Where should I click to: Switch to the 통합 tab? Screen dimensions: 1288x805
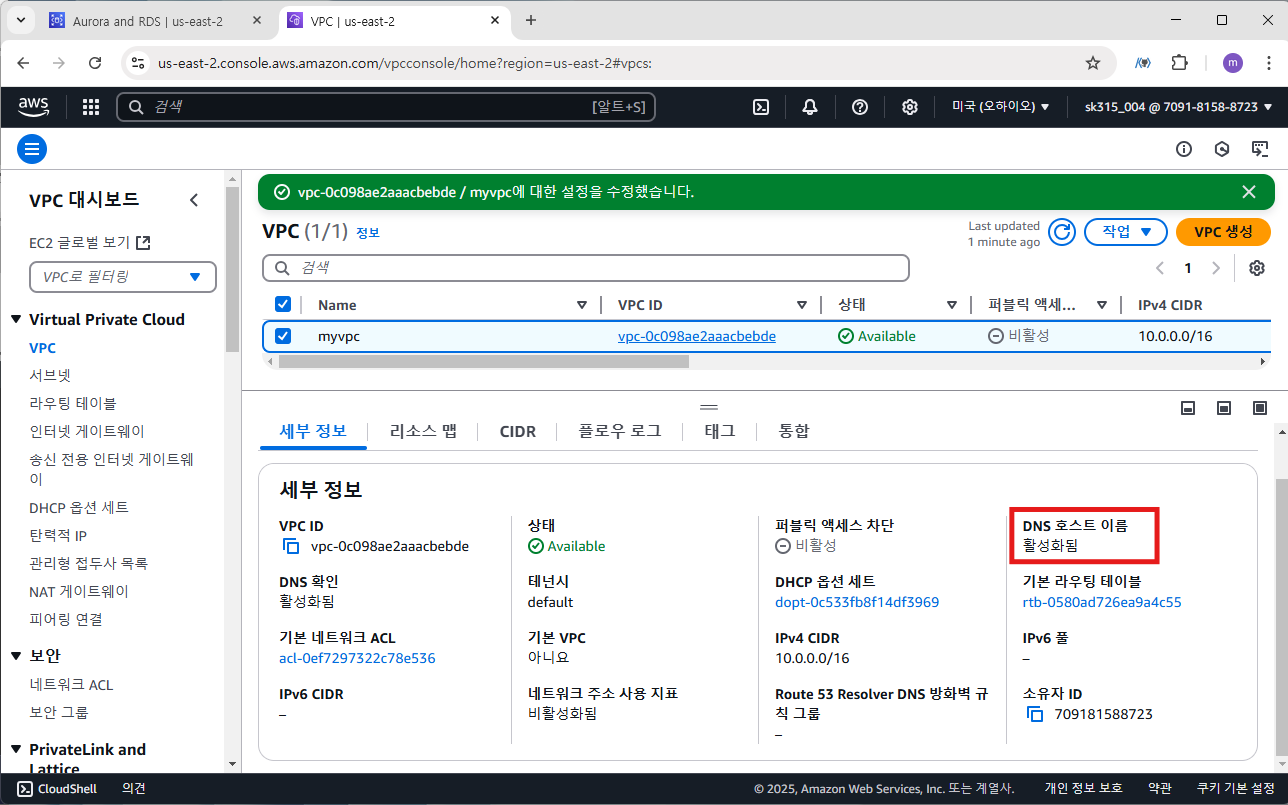click(x=794, y=431)
